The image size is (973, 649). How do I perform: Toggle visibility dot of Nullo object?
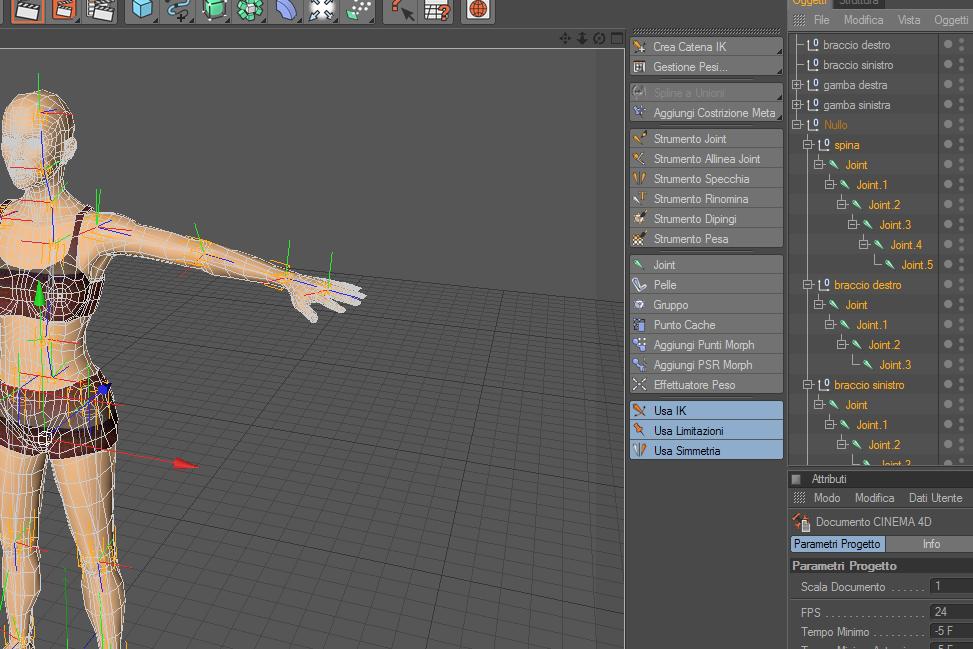[948, 124]
